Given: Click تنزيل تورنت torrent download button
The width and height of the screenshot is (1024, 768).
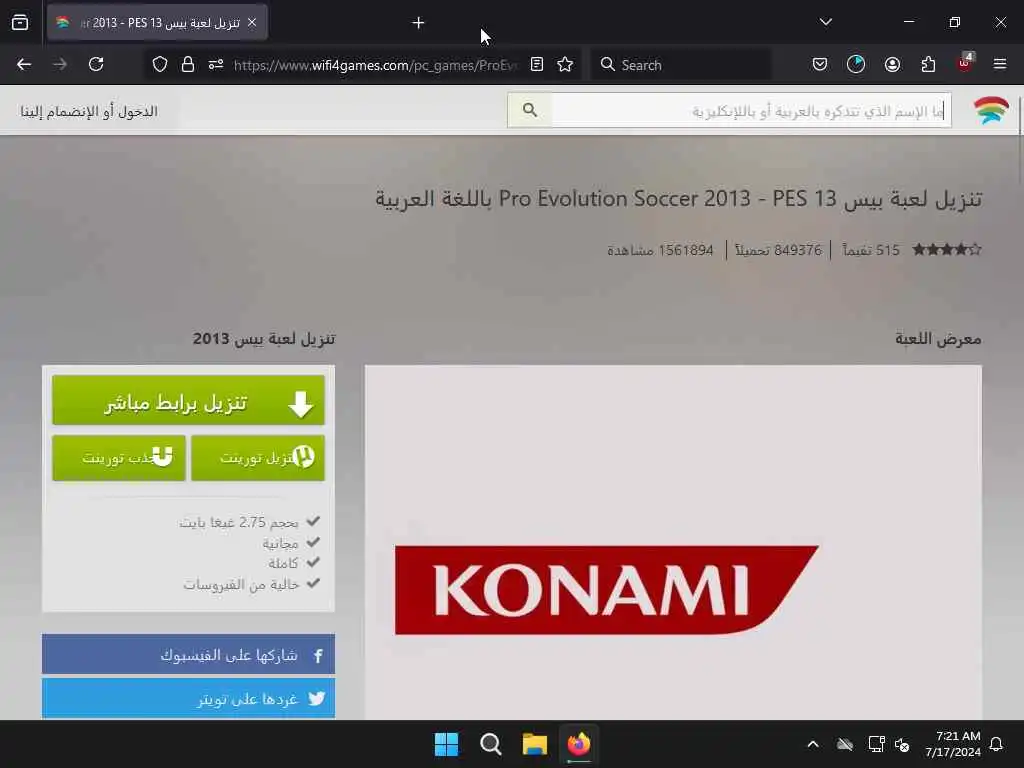Looking at the screenshot, I should tap(258, 458).
